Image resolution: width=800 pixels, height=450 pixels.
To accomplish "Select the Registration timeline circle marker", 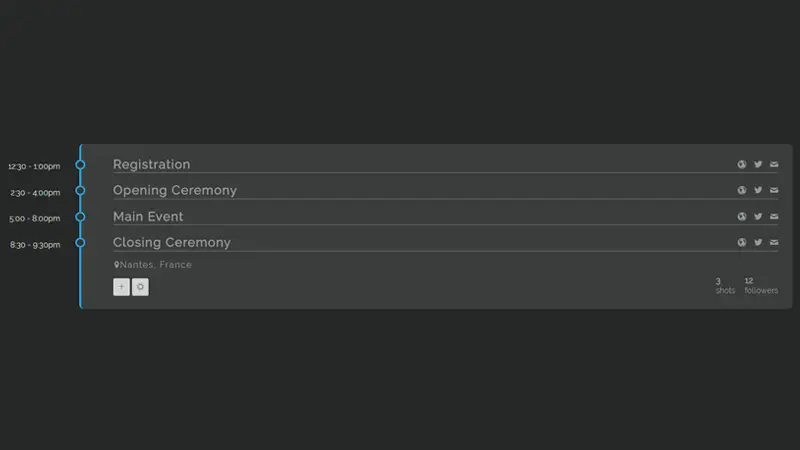I will coord(81,165).
